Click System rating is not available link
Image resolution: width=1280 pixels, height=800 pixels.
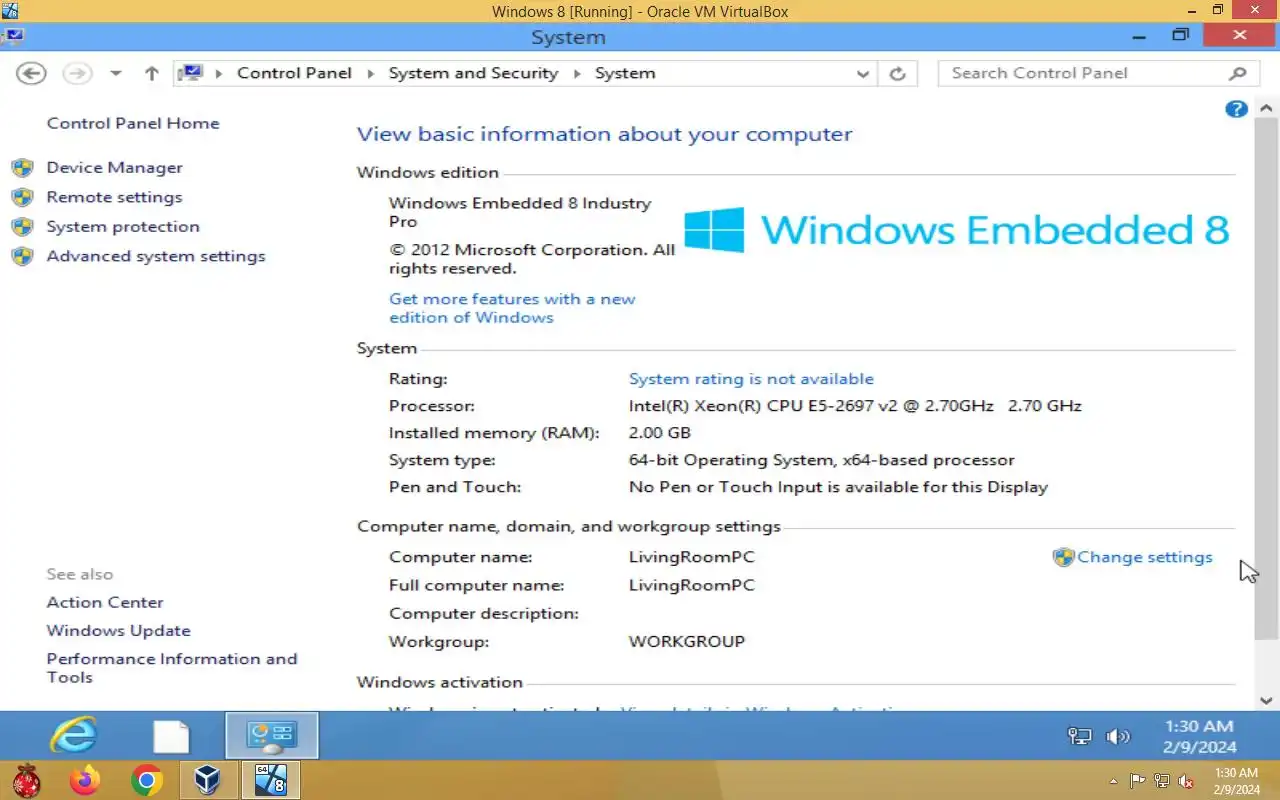pos(751,379)
